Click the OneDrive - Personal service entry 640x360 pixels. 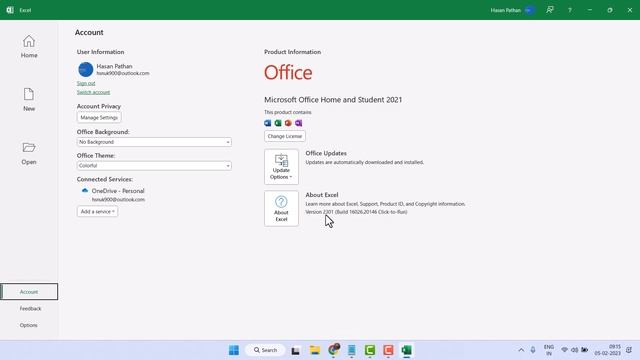[118, 191]
